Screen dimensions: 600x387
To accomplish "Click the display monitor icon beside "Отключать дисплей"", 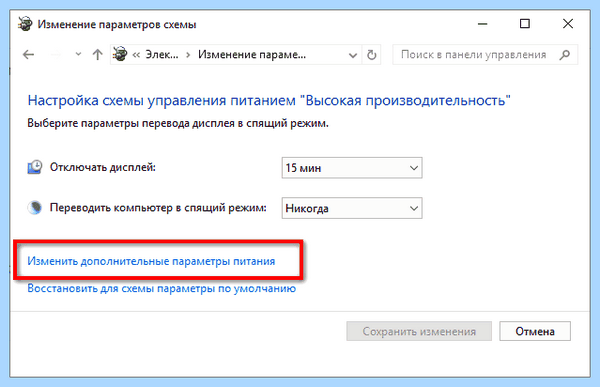I will [x=35, y=167].
